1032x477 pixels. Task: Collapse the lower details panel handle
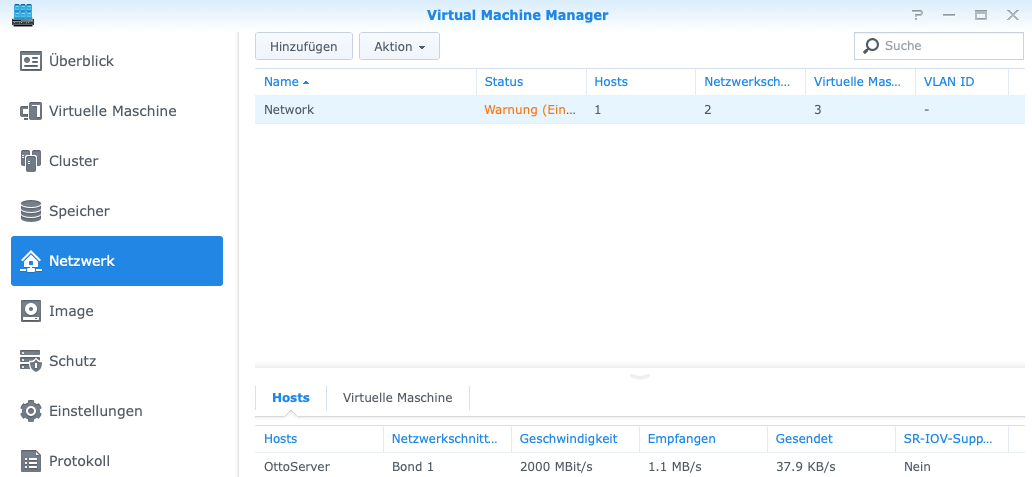point(640,376)
